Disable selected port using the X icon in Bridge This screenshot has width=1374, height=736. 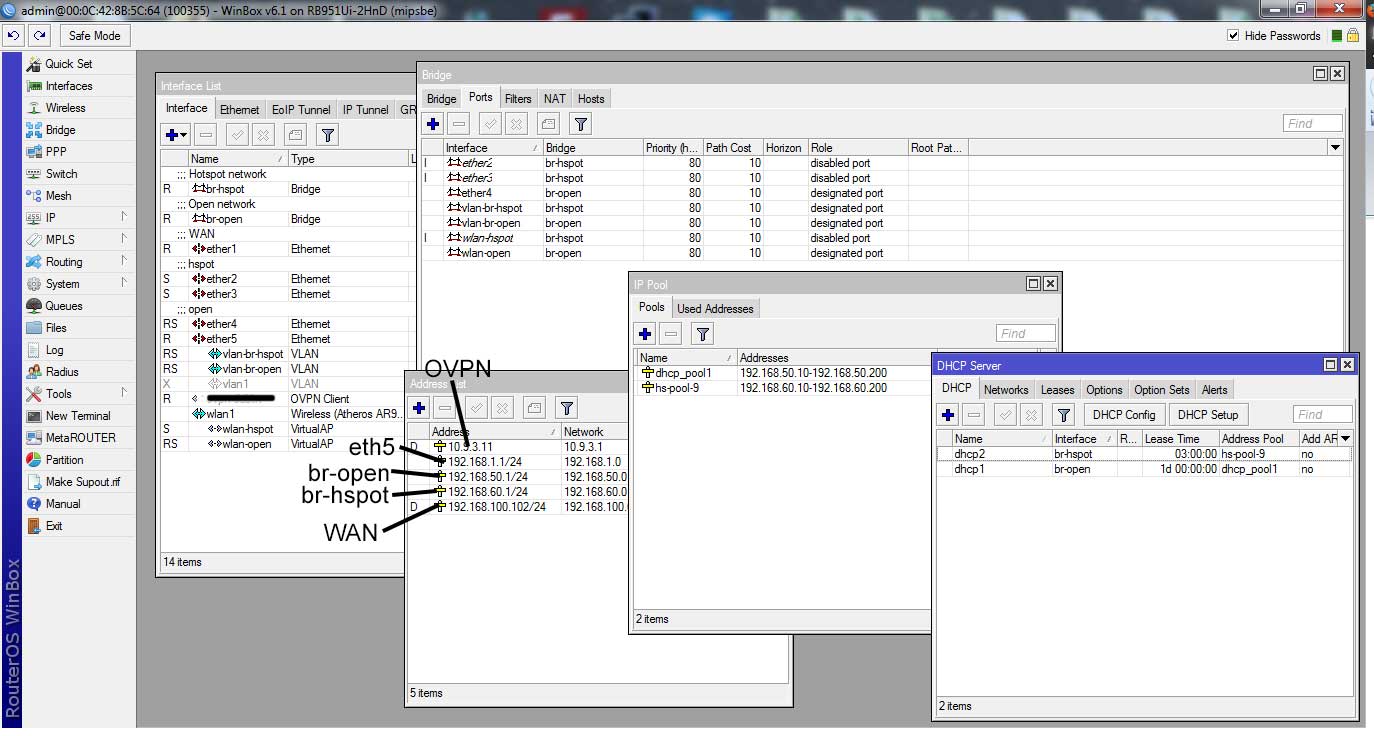coord(515,123)
